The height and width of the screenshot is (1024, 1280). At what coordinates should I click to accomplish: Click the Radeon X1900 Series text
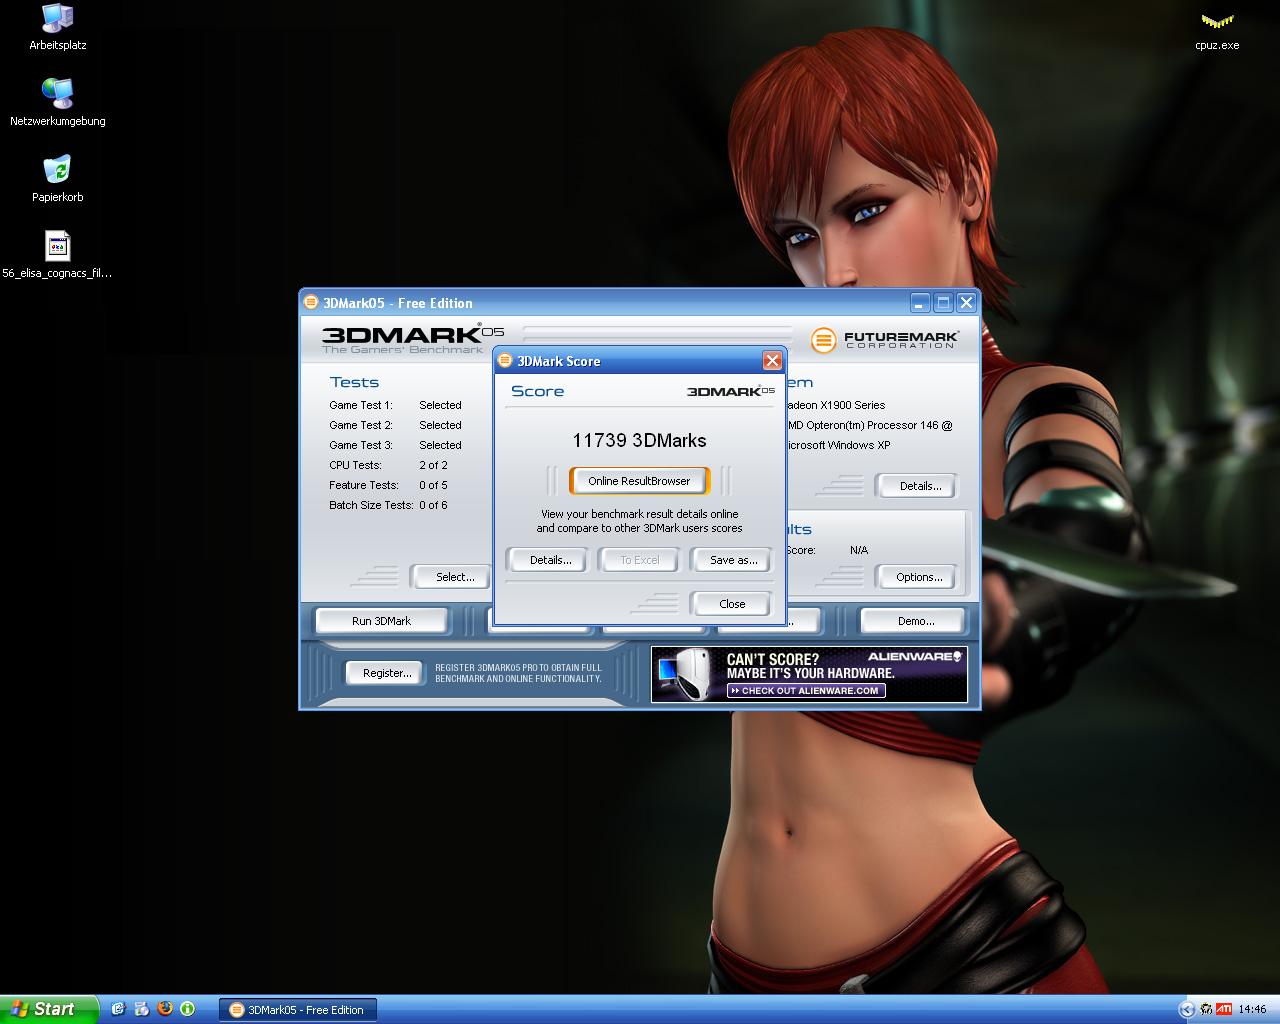click(836, 405)
